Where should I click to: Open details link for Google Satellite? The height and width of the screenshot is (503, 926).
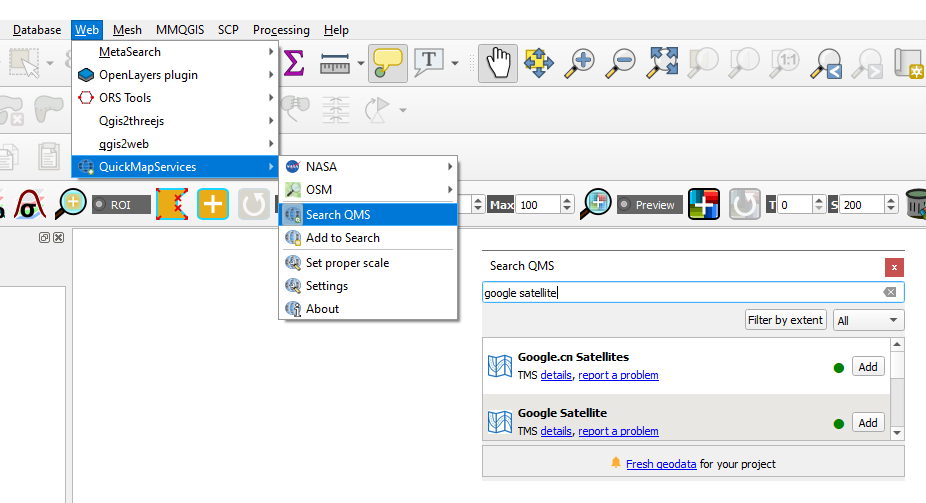point(556,431)
